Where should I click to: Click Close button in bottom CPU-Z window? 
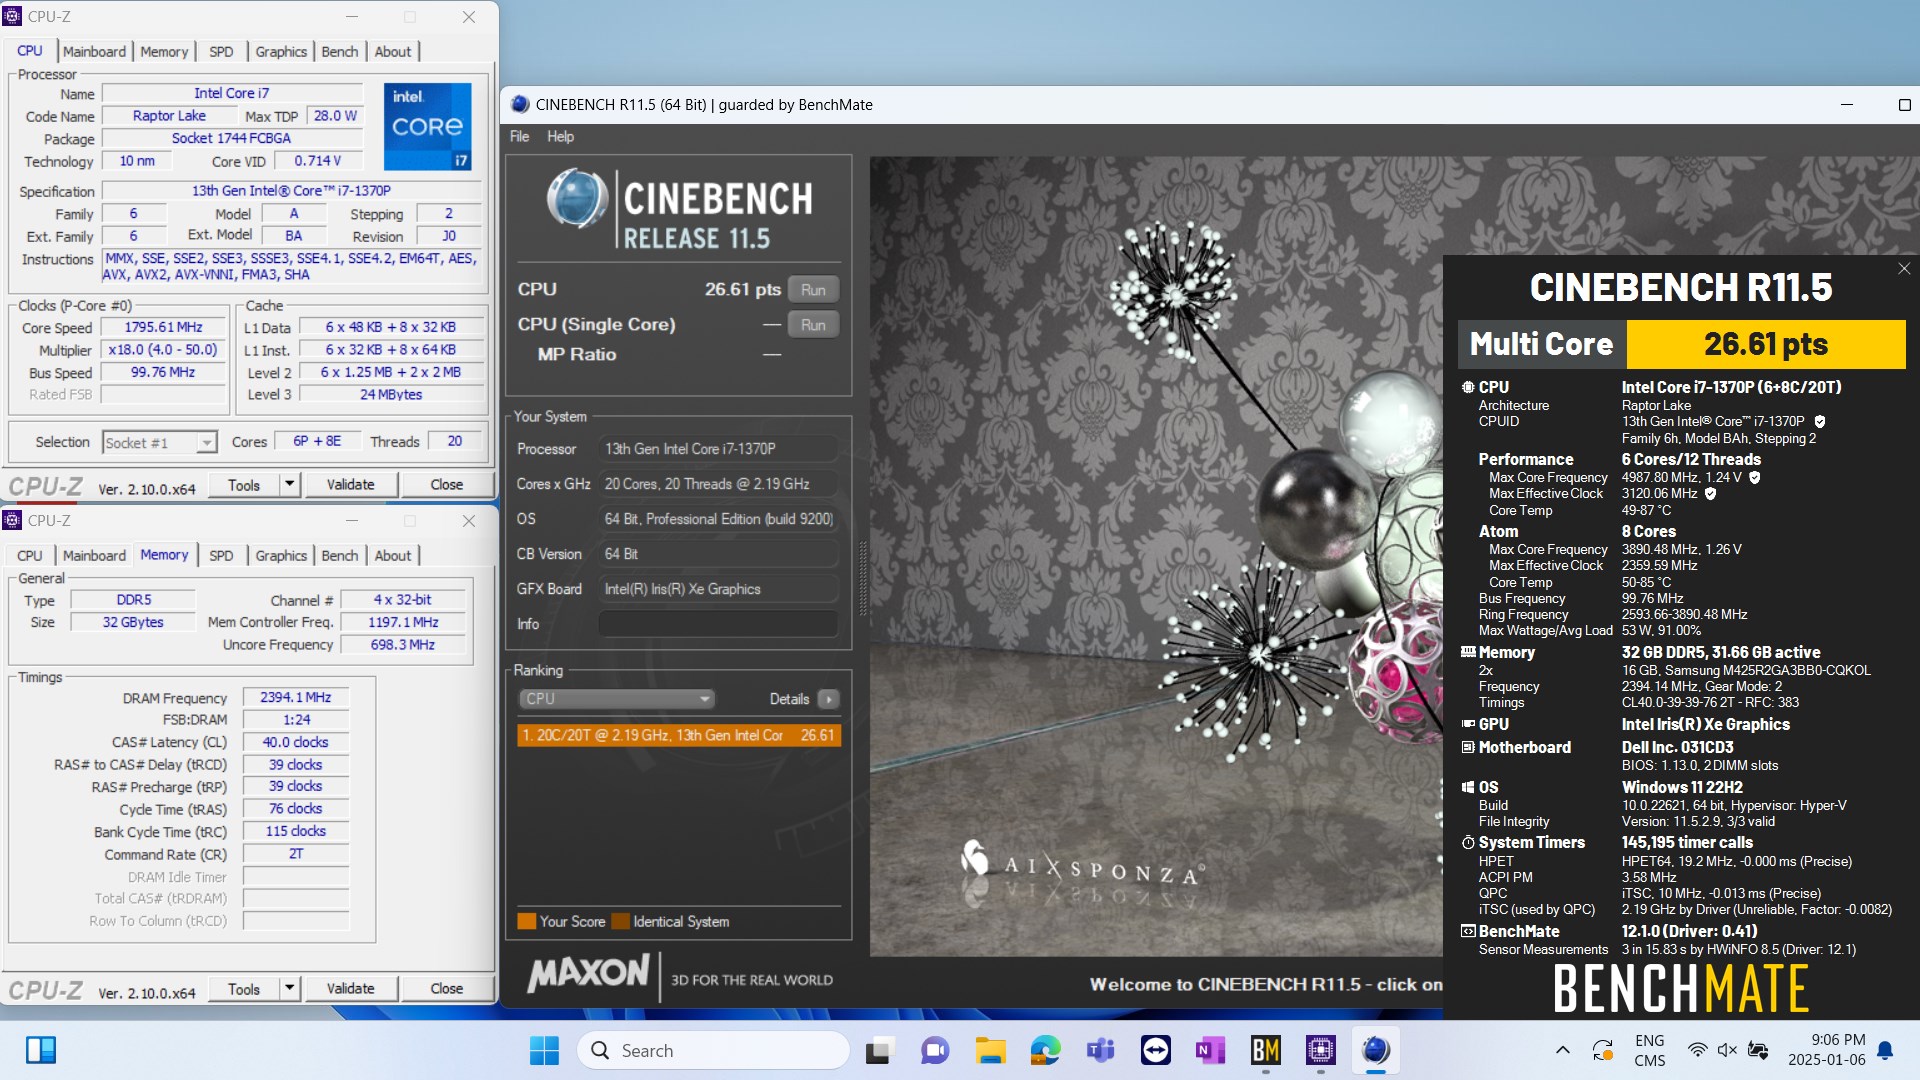(446, 989)
